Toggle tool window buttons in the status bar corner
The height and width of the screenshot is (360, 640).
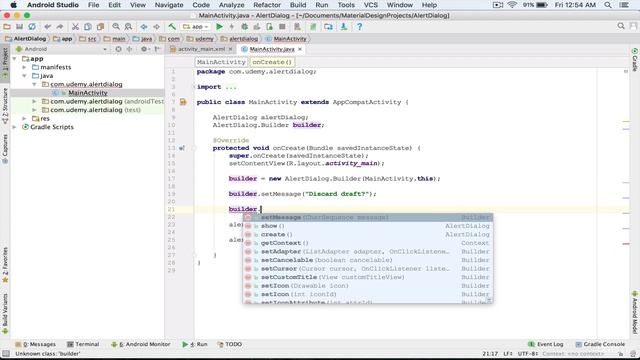pyautogui.click(x=5, y=353)
